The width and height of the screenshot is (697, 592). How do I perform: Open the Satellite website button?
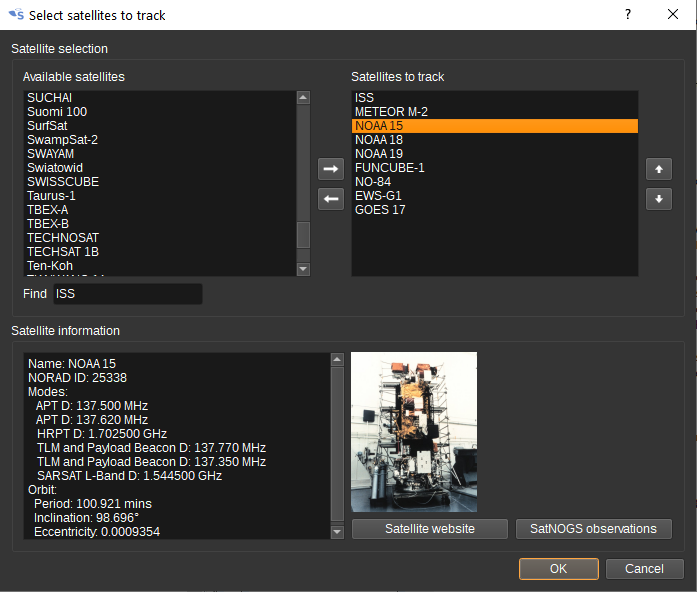429,529
